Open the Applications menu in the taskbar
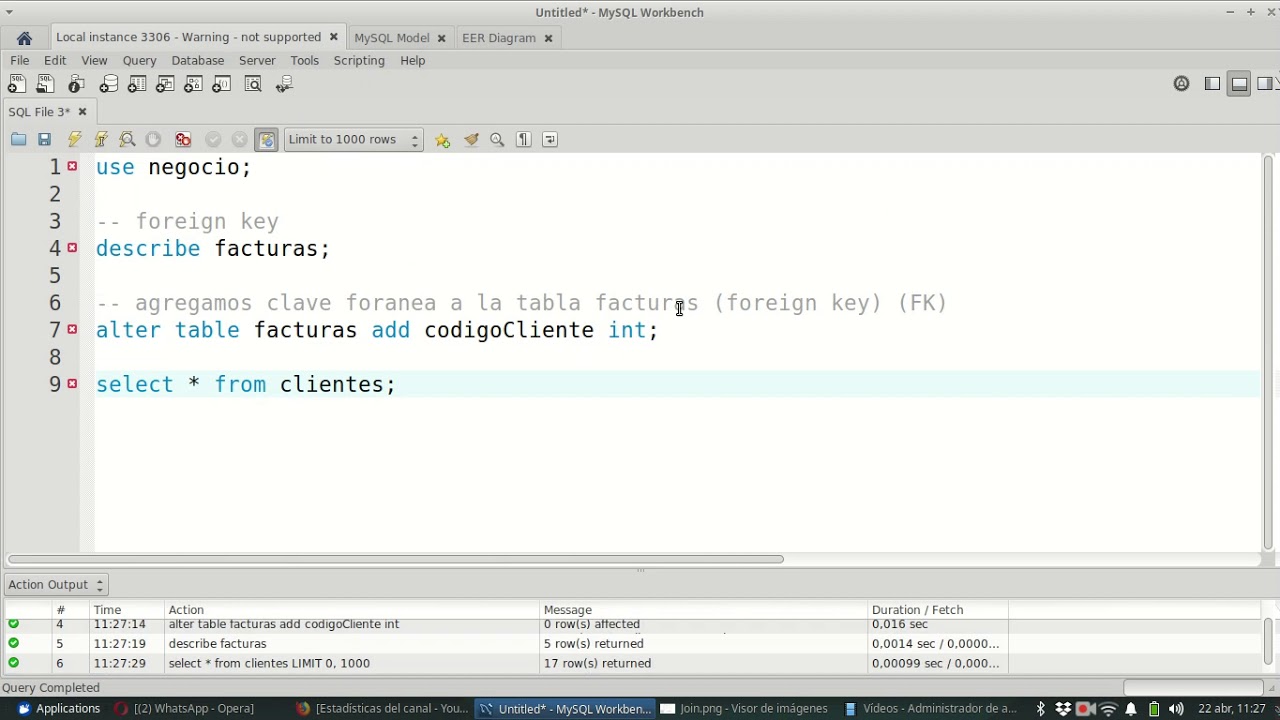Screen dimensions: 1280x720 [x=58, y=709]
